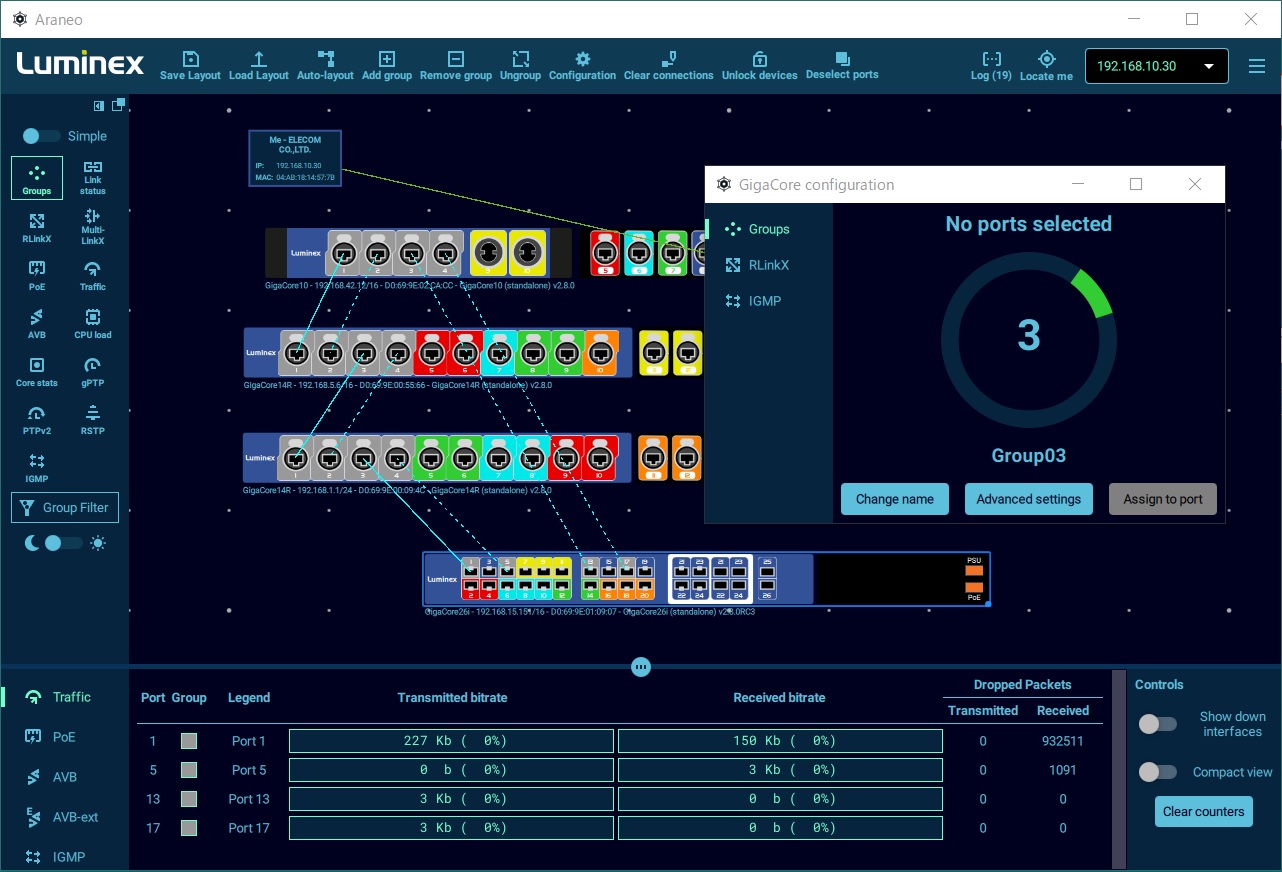Toggle the Simple mode switch
Image resolution: width=1282 pixels, height=872 pixels.
tap(41, 136)
